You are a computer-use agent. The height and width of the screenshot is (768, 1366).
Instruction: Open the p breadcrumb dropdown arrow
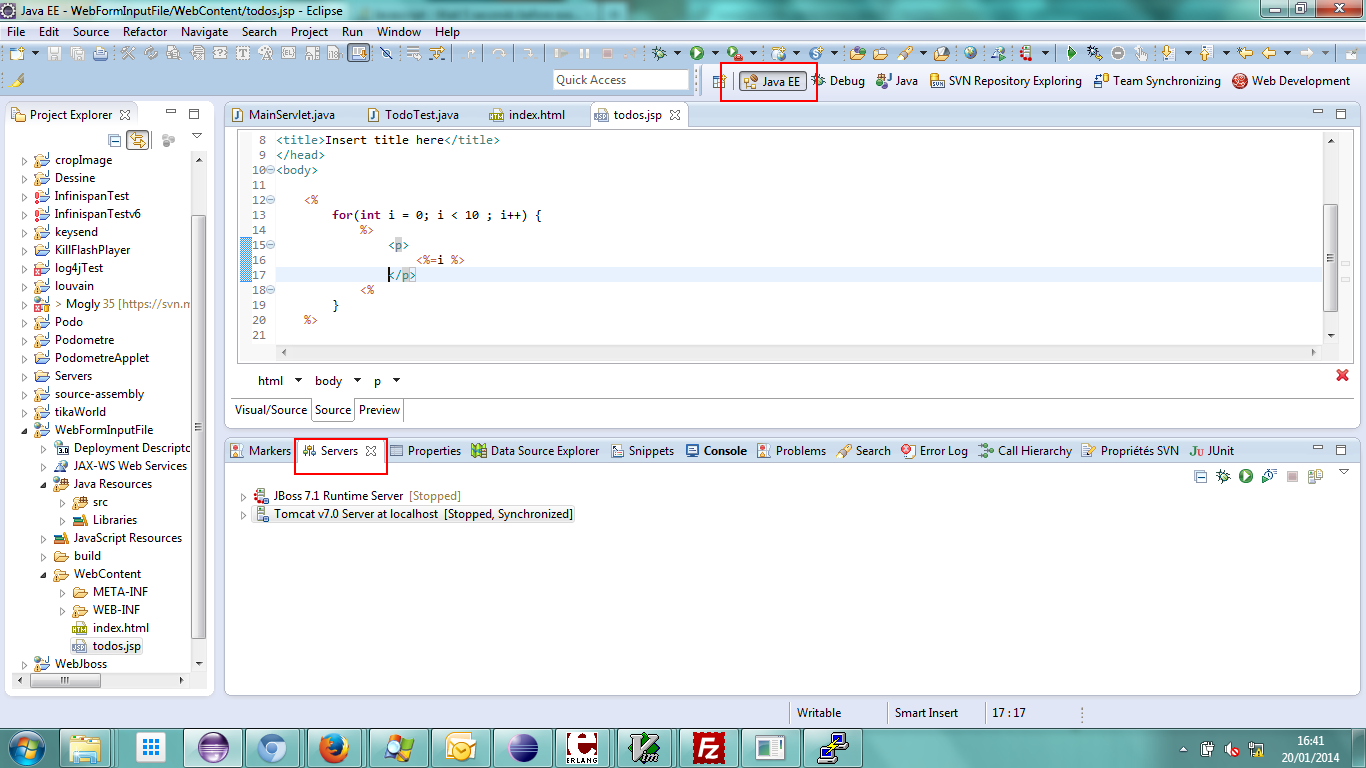(396, 381)
